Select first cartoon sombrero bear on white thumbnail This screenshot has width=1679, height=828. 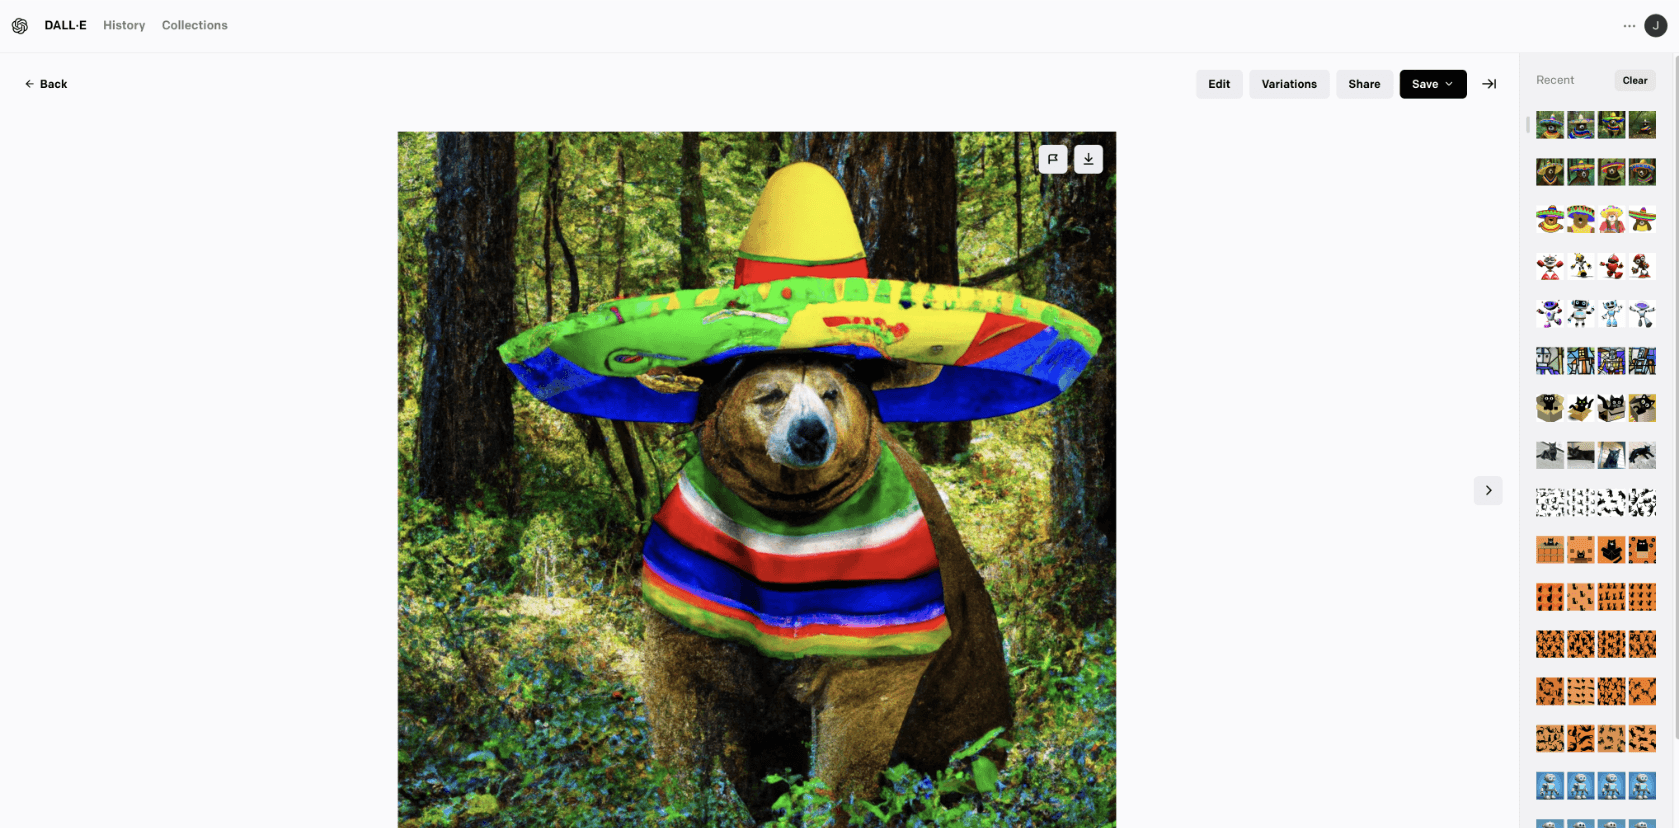[x=1550, y=219]
